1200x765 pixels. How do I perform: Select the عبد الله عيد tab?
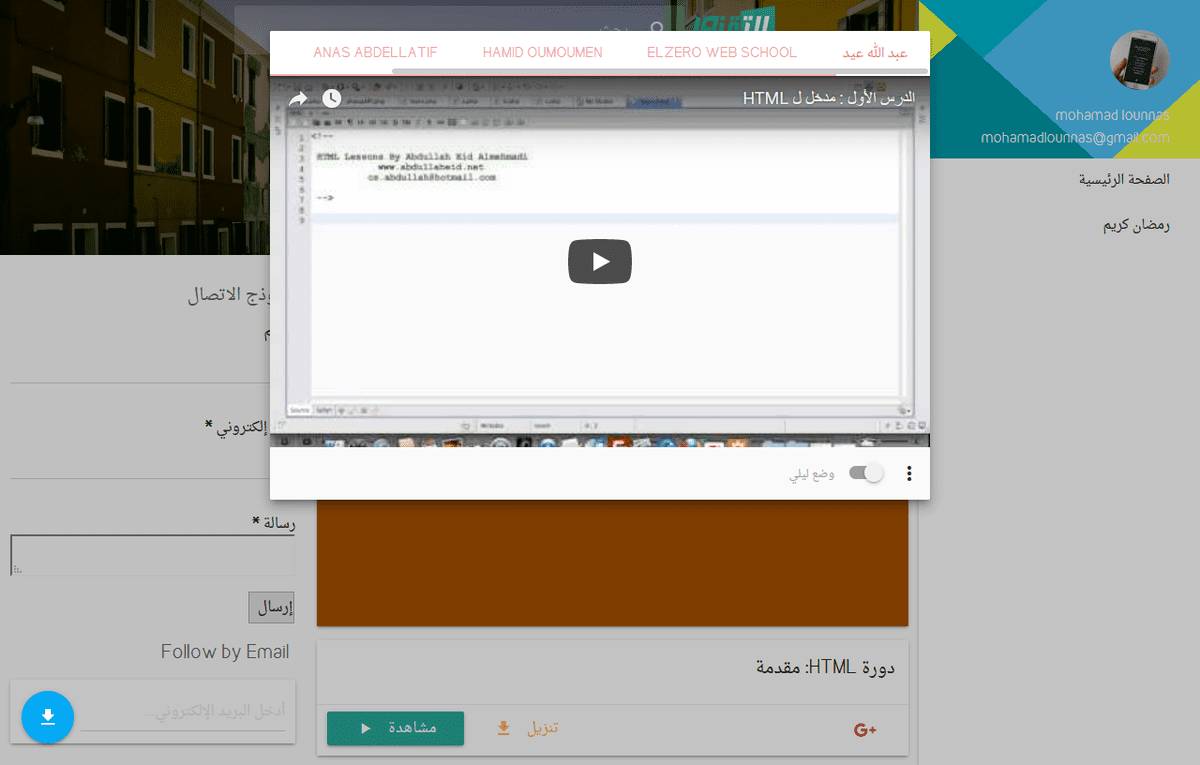tap(875, 52)
